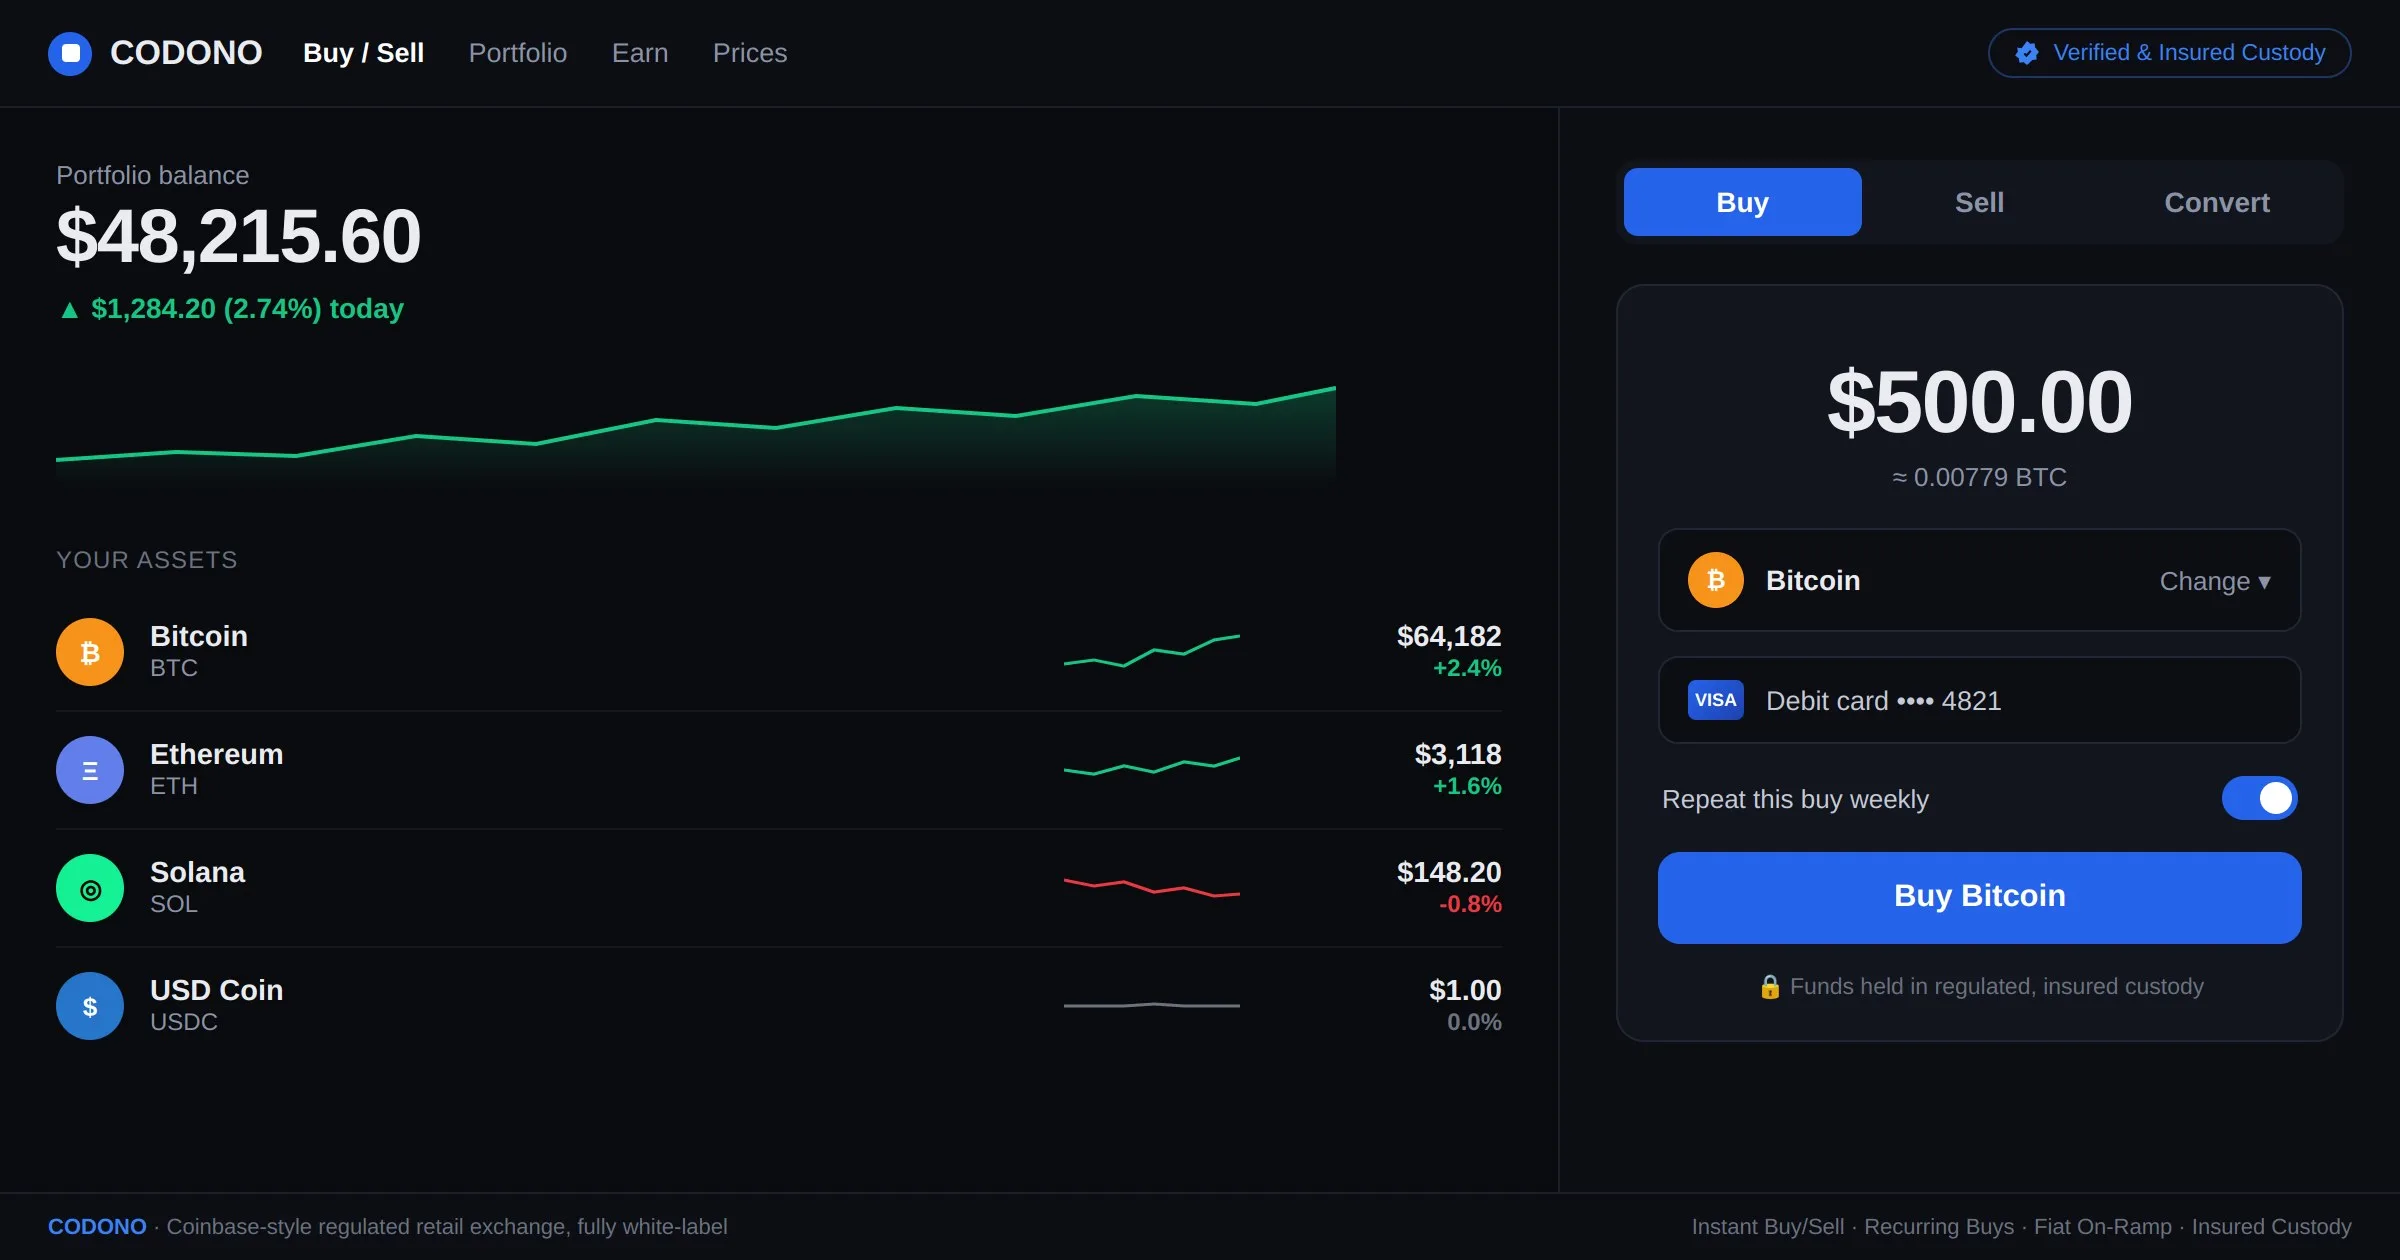
Task: Click the green up-triangle gain indicator
Action: (x=69, y=310)
